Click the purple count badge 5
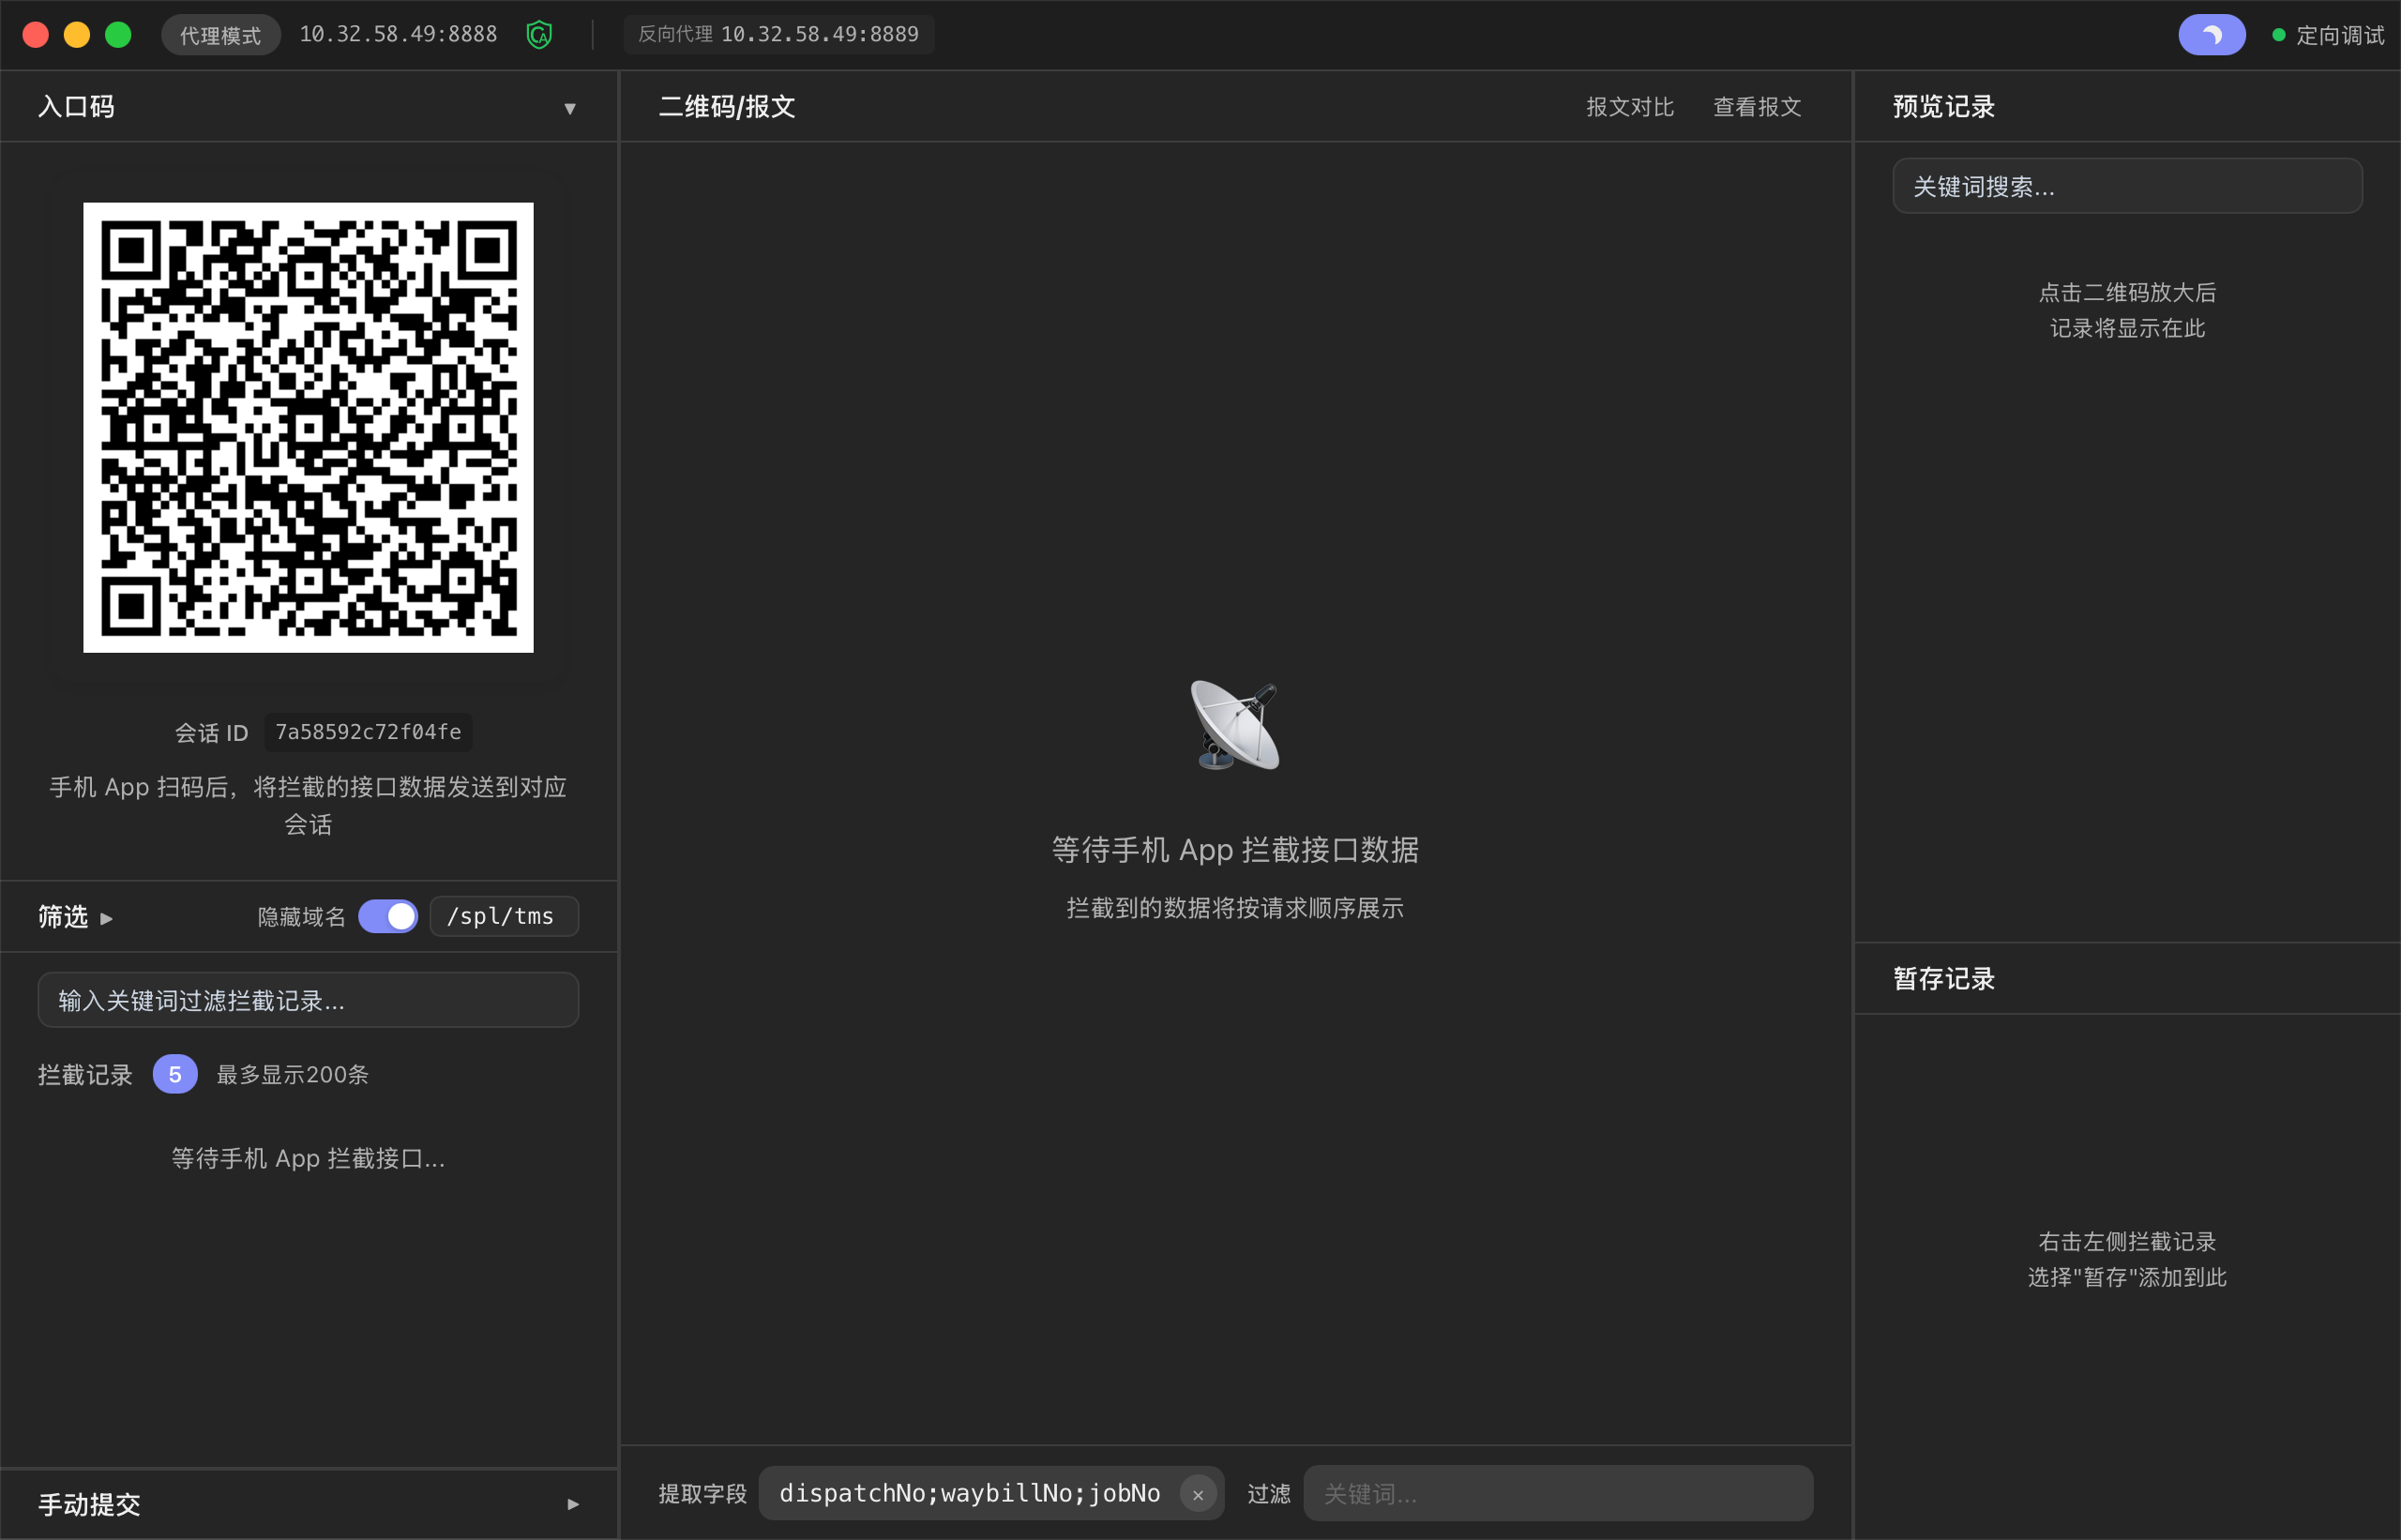Screen dimensions: 2401x1540 [x=175, y=1074]
